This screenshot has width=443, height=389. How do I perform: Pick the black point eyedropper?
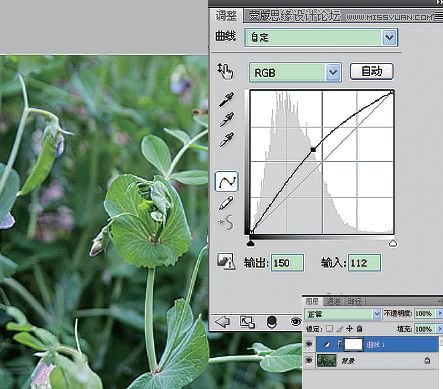click(226, 100)
